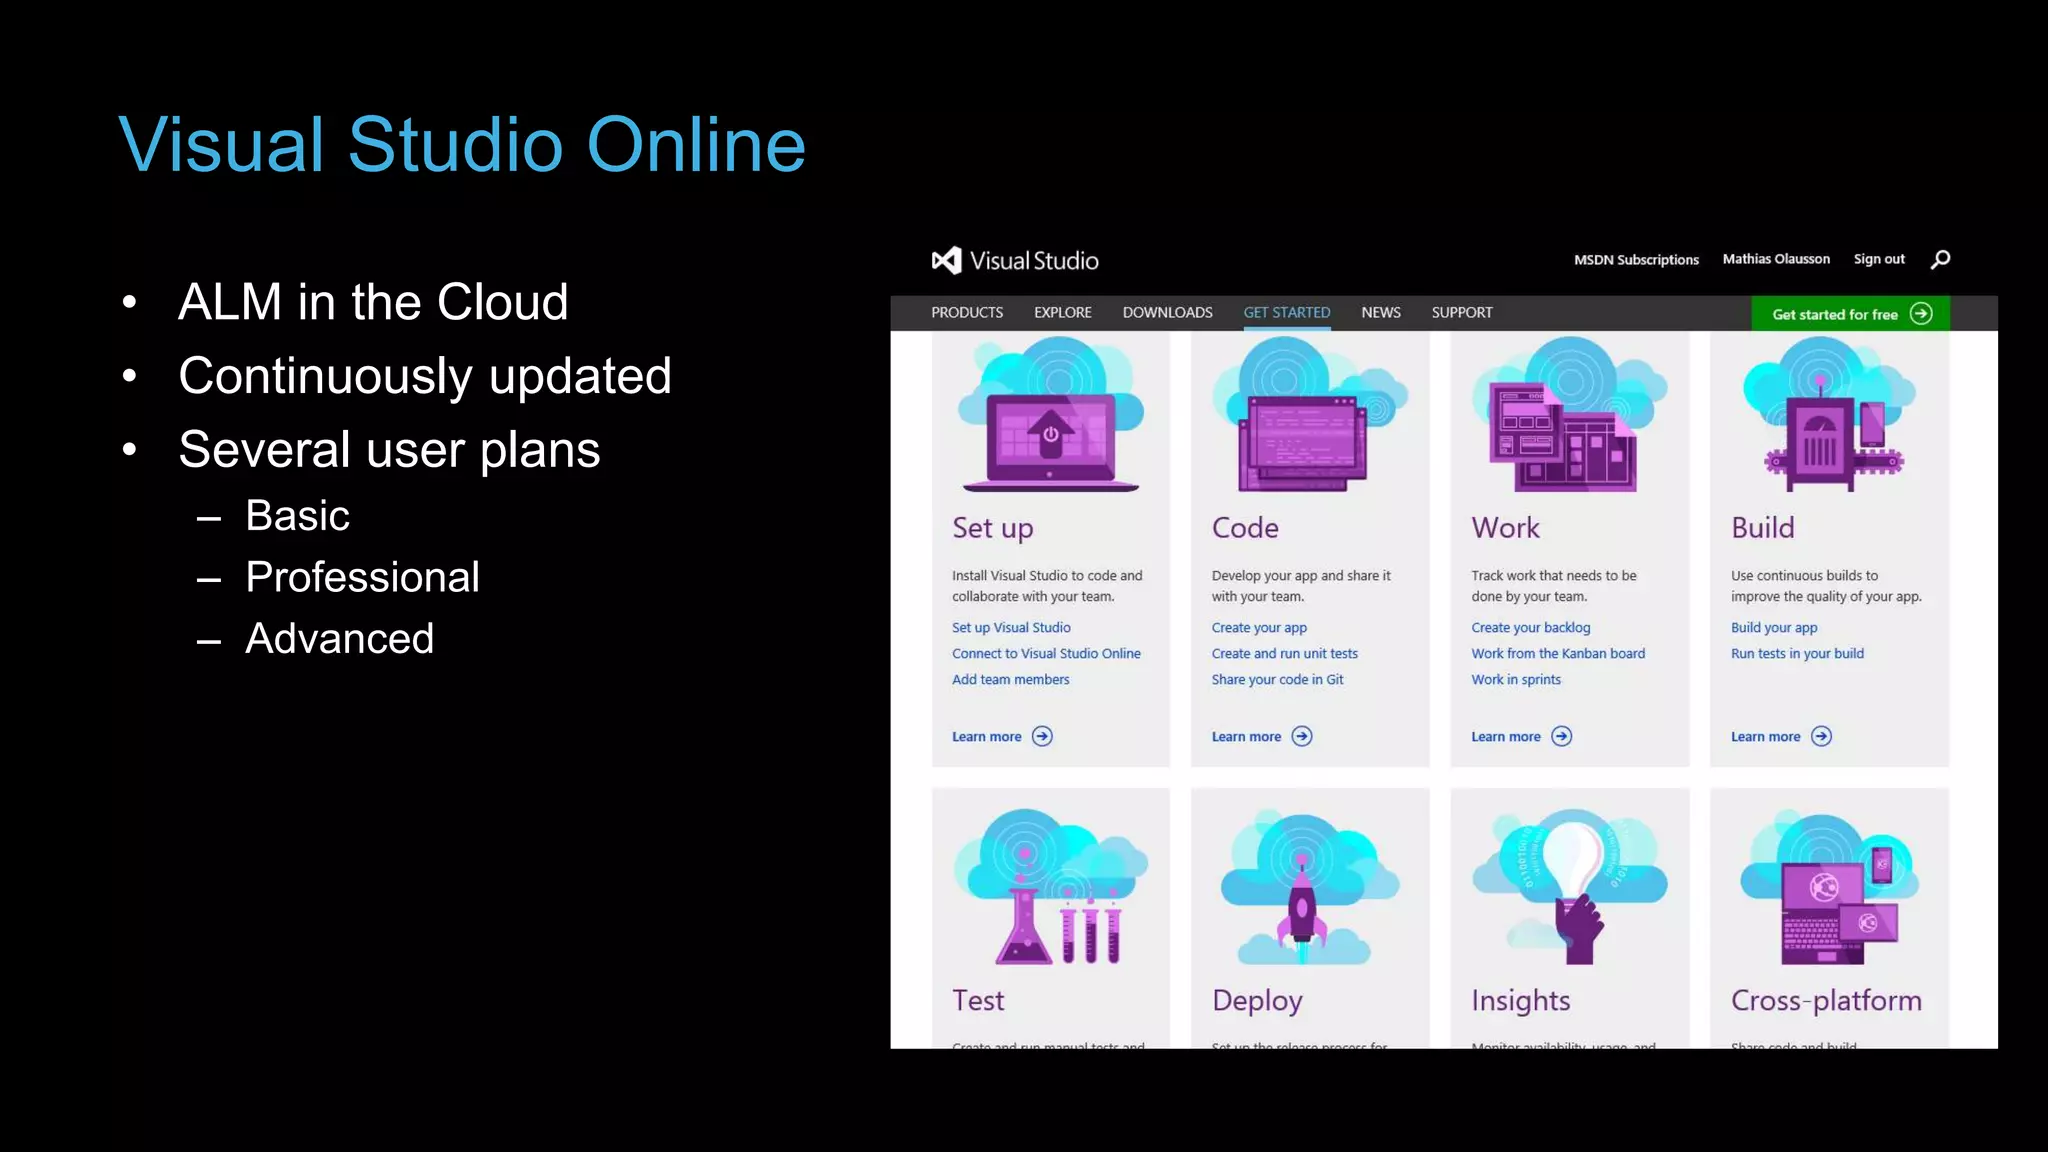Open the search magnifier icon
The height and width of the screenshot is (1152, 2048).
[x=1940, y=260]
